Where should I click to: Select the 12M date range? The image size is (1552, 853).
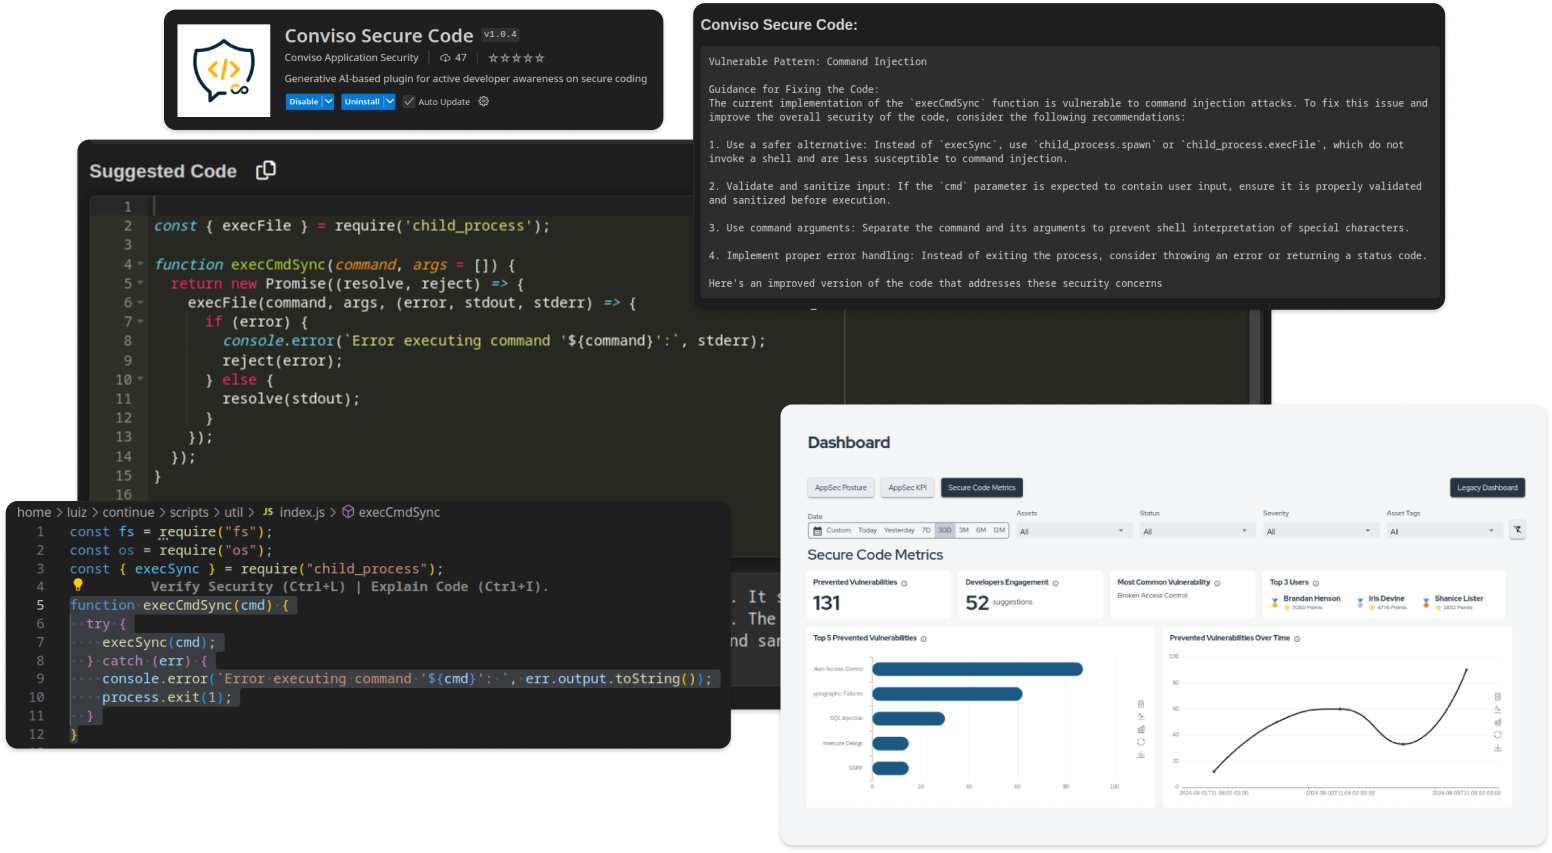pos(999,530)
